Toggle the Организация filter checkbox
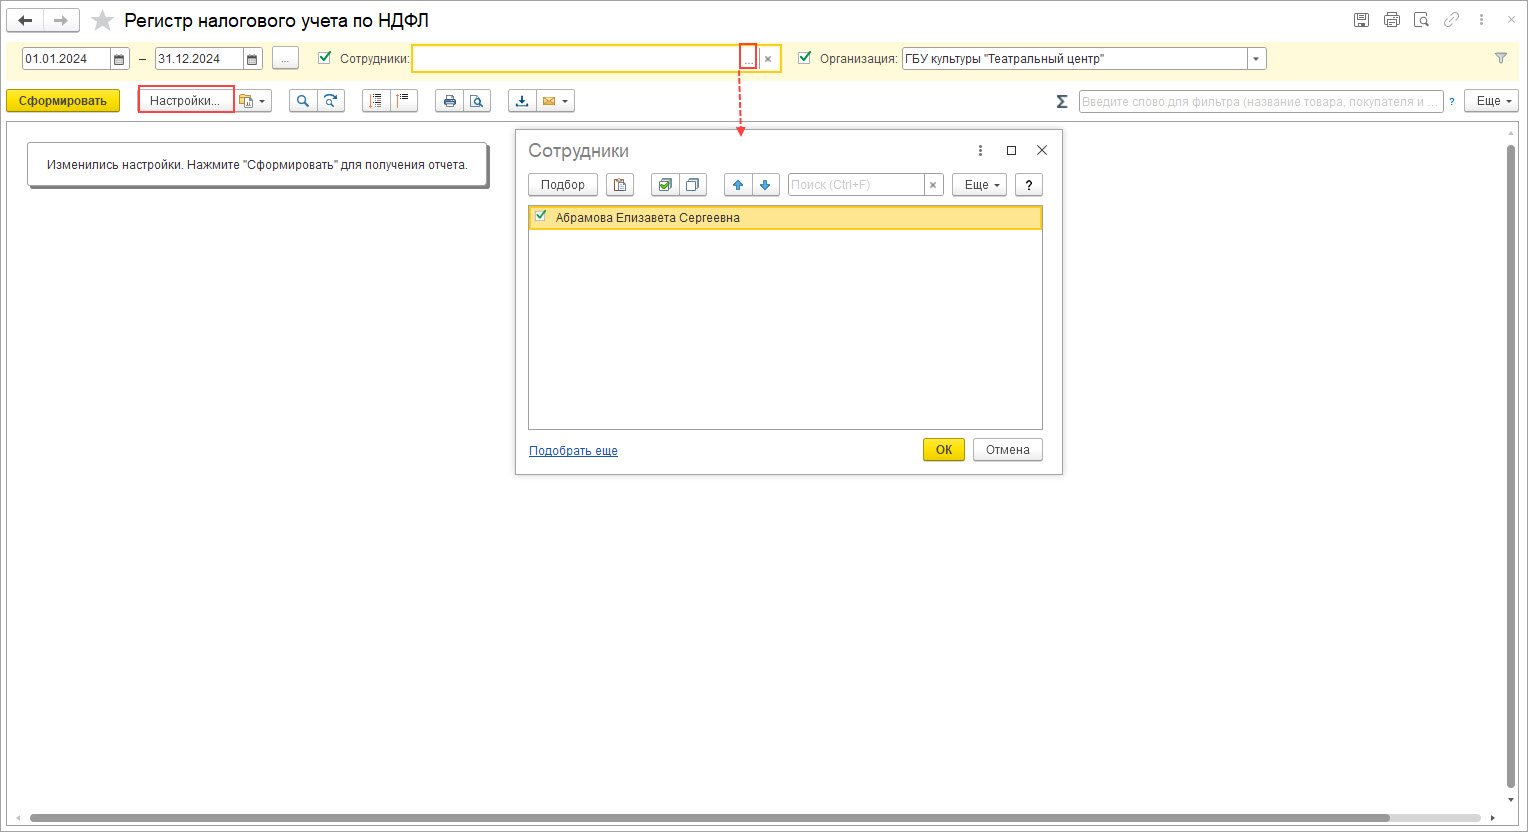This screenshot has height=832, width=1528. tap(804, 58)
